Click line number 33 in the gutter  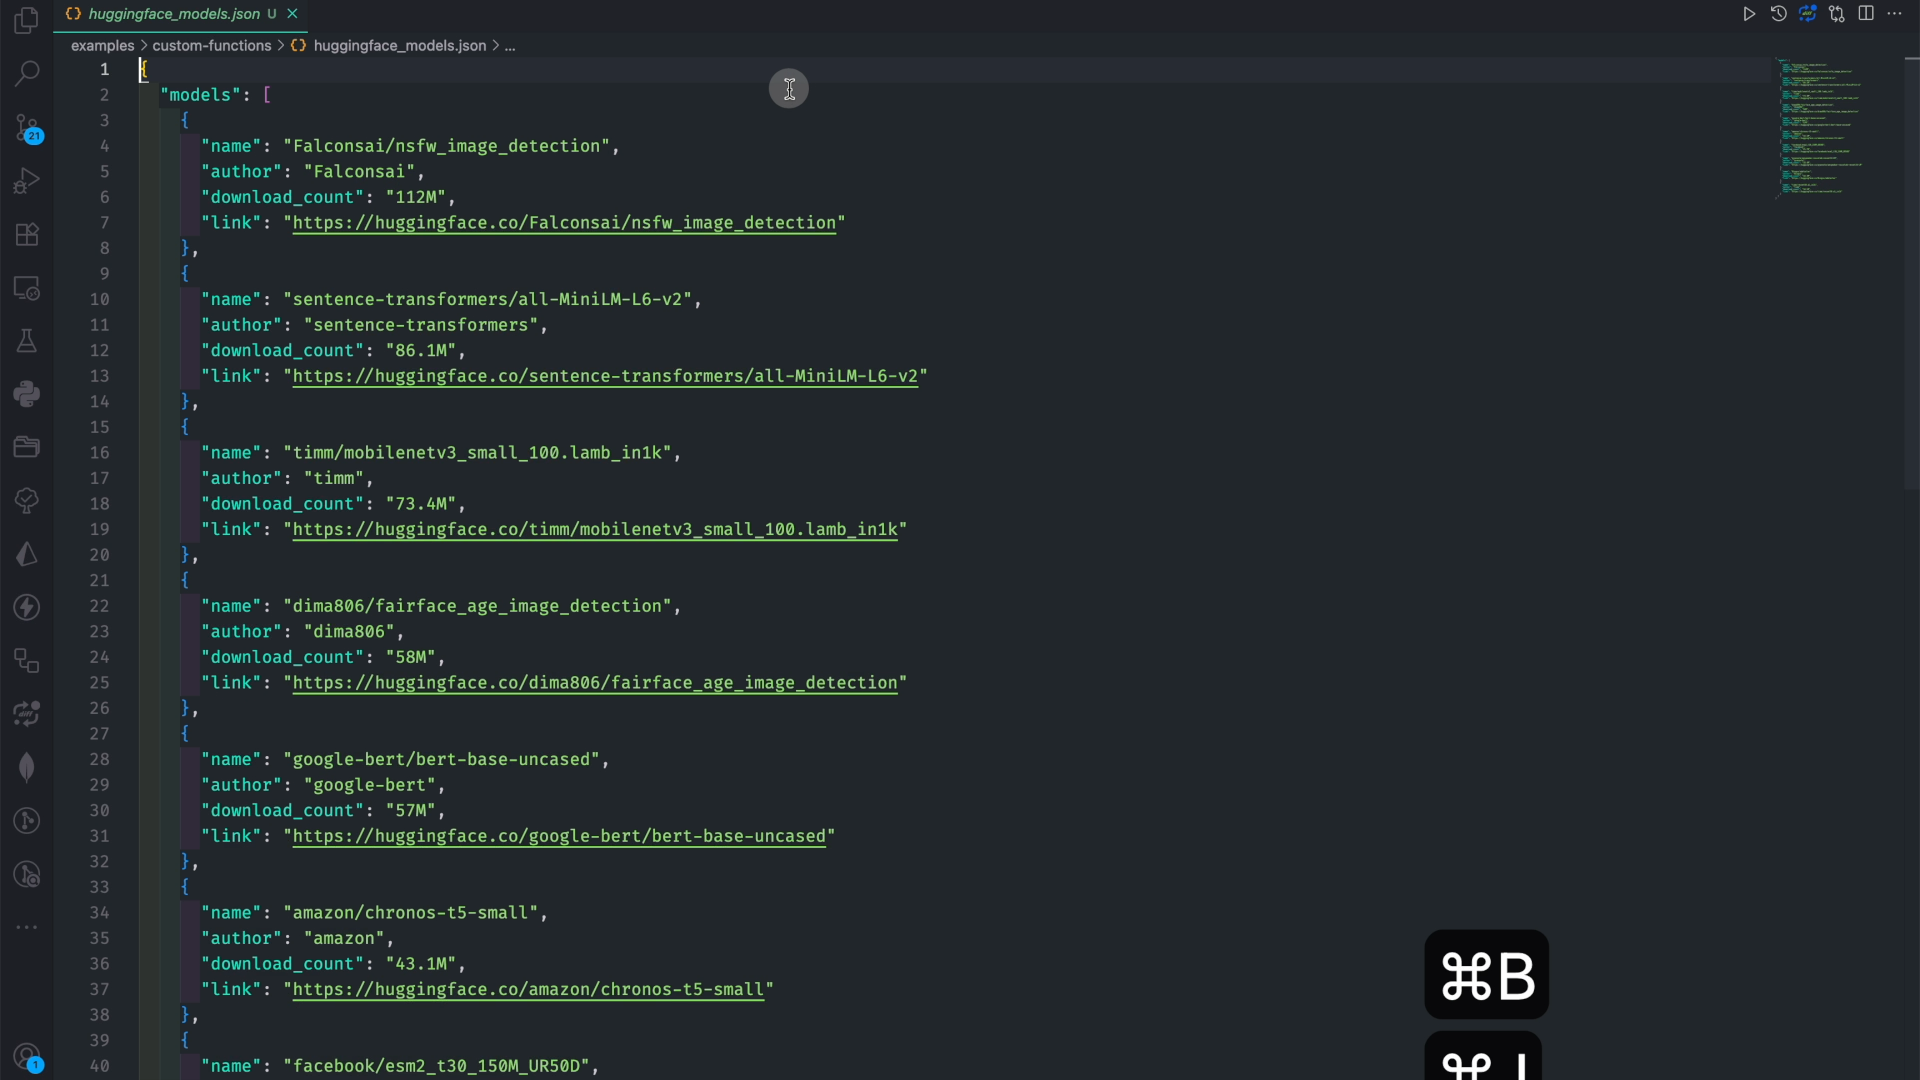tap(99, 887)
